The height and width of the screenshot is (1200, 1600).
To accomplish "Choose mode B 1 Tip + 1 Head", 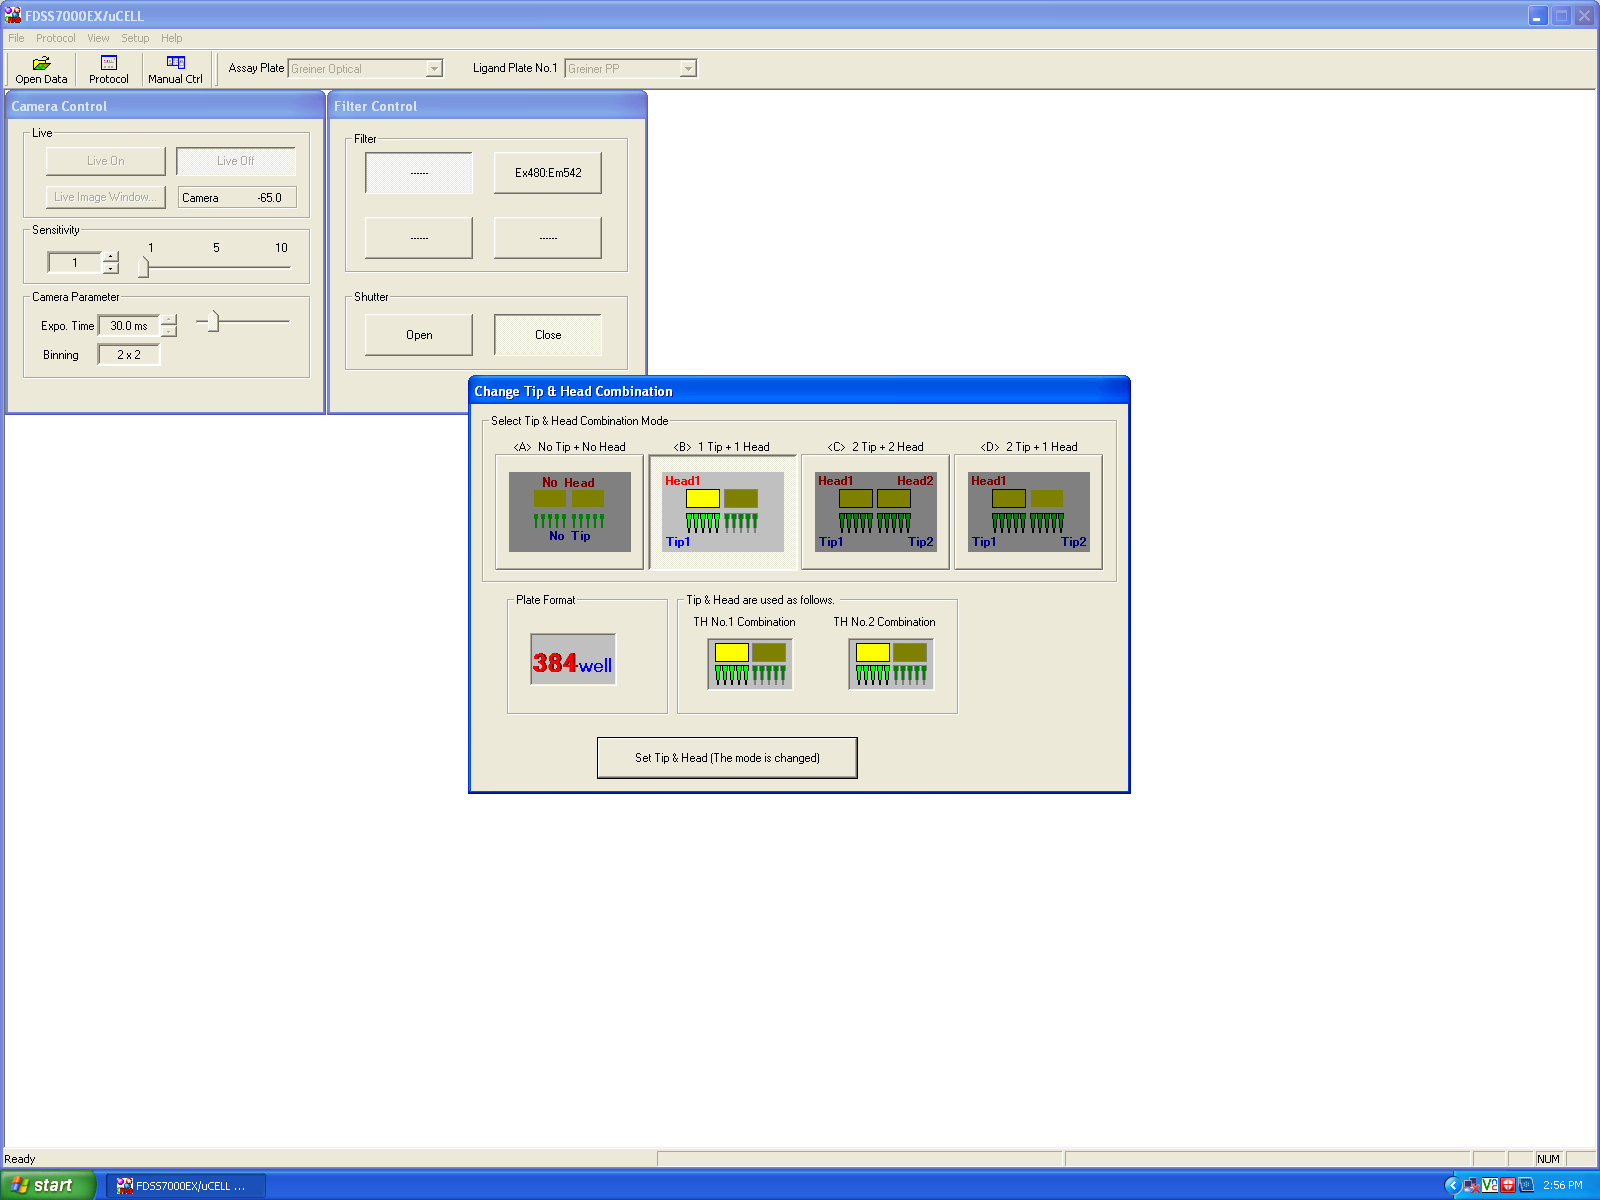I will tap(723, 512).
